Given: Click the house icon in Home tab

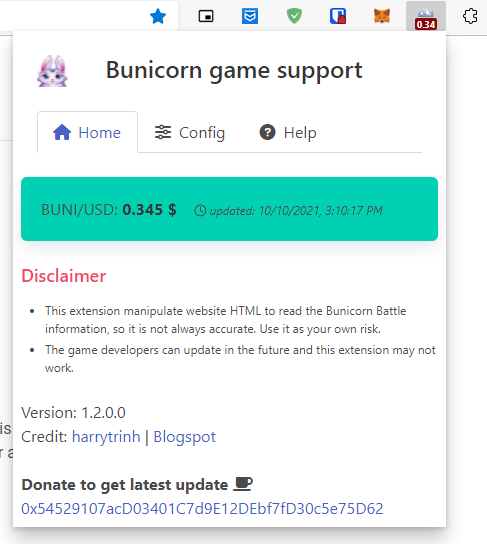Looking at the screenshot, I should [x=62, y=132].
